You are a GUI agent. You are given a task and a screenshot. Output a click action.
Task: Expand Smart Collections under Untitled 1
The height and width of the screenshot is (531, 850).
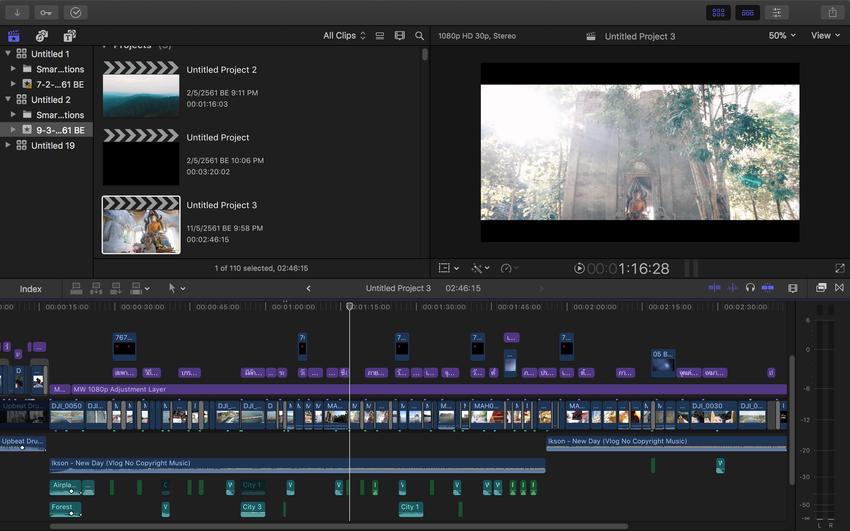(13, 69)
